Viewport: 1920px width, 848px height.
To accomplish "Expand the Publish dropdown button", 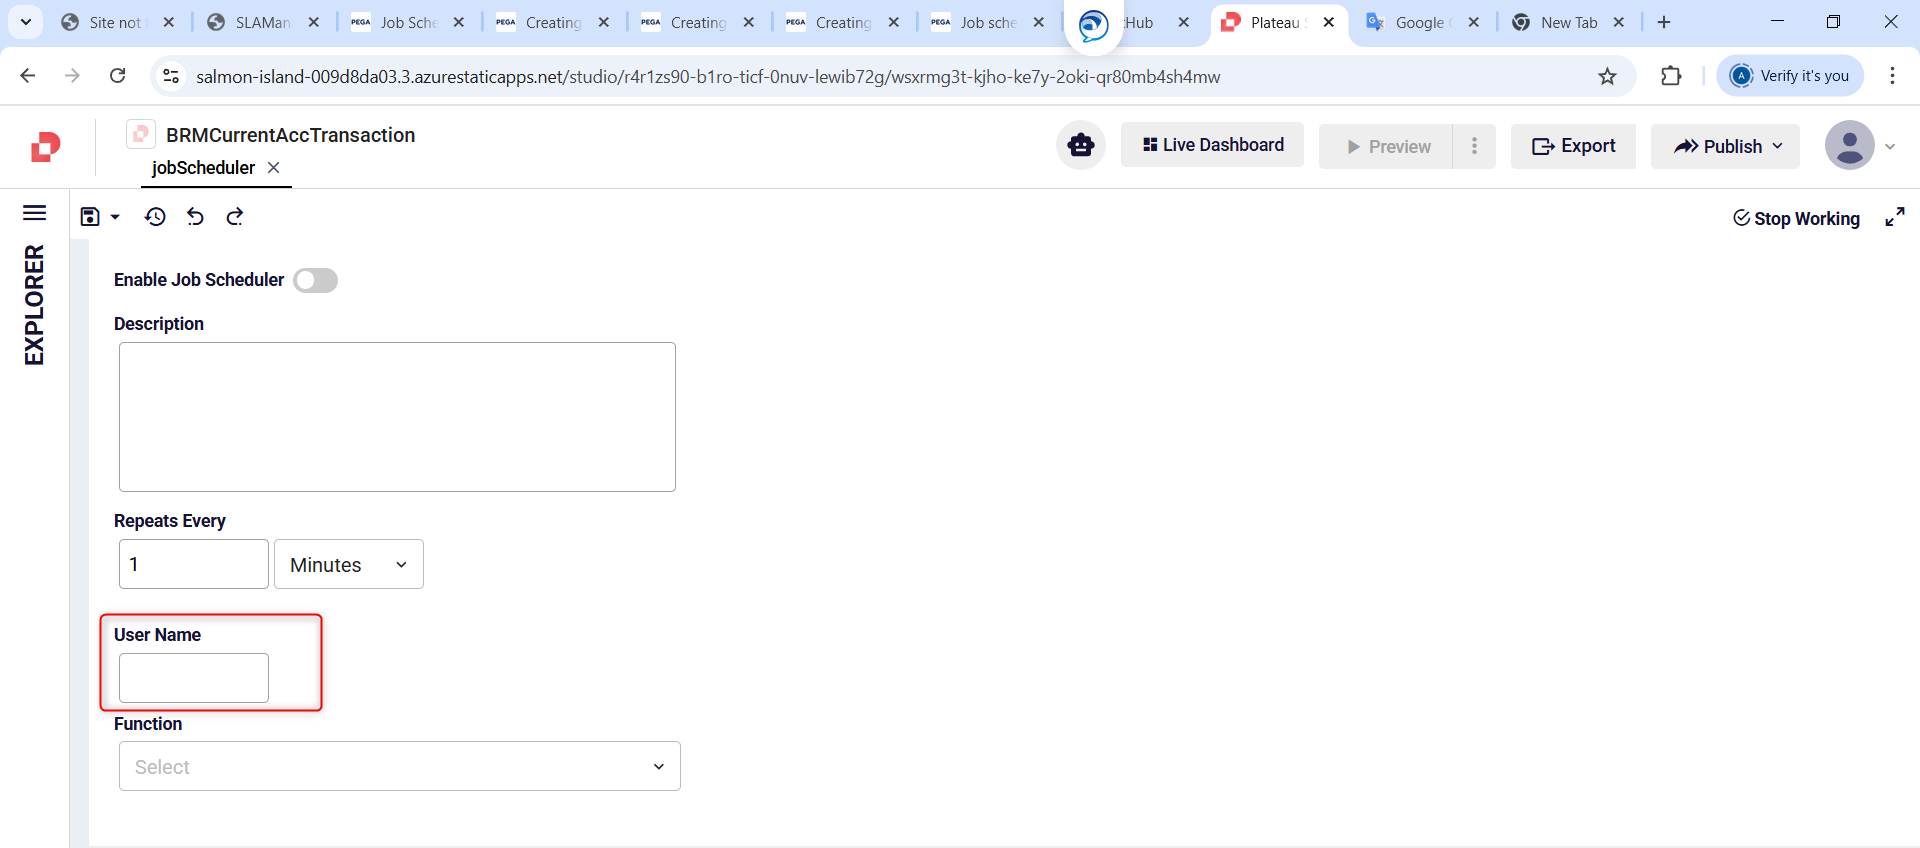I will 1726,147.
